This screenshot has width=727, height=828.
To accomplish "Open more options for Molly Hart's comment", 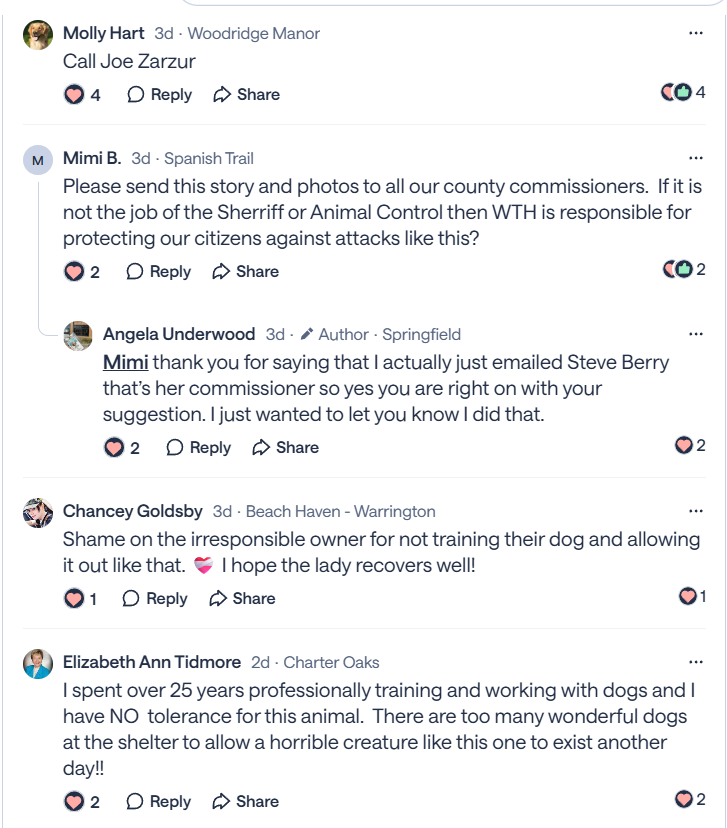I will point(696,33).
